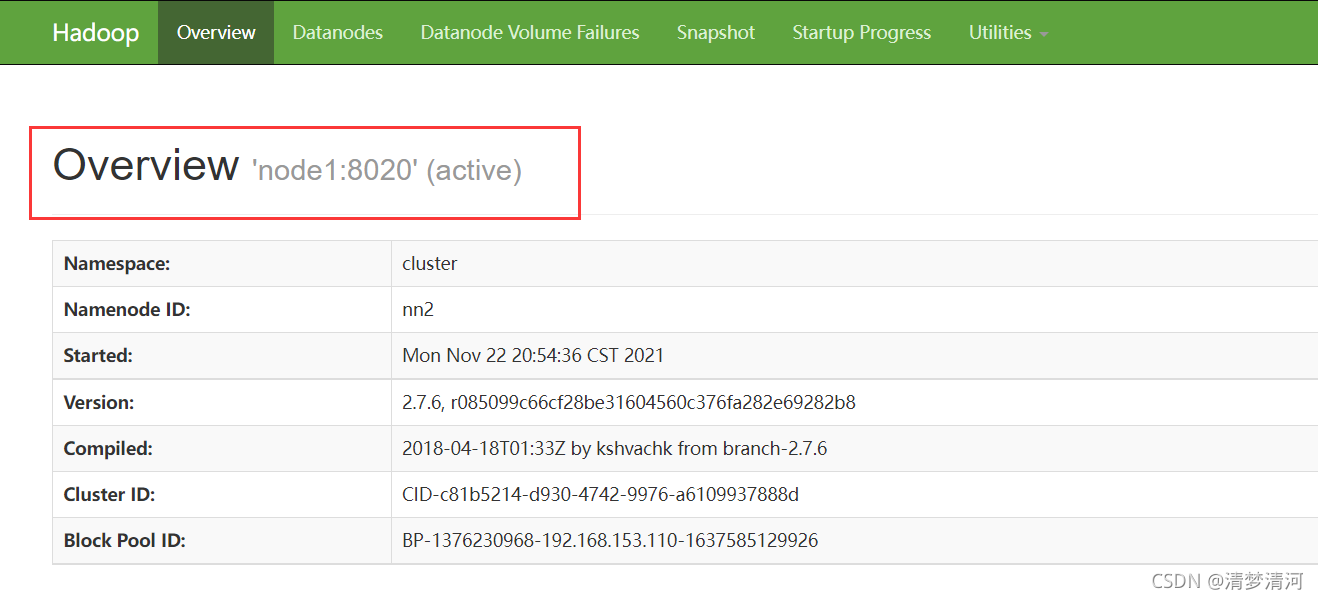The width and height of the screenshot is (1318, 599).
Task: Select the 'node1:8020' (active) heading text
Action: [387, 170]
